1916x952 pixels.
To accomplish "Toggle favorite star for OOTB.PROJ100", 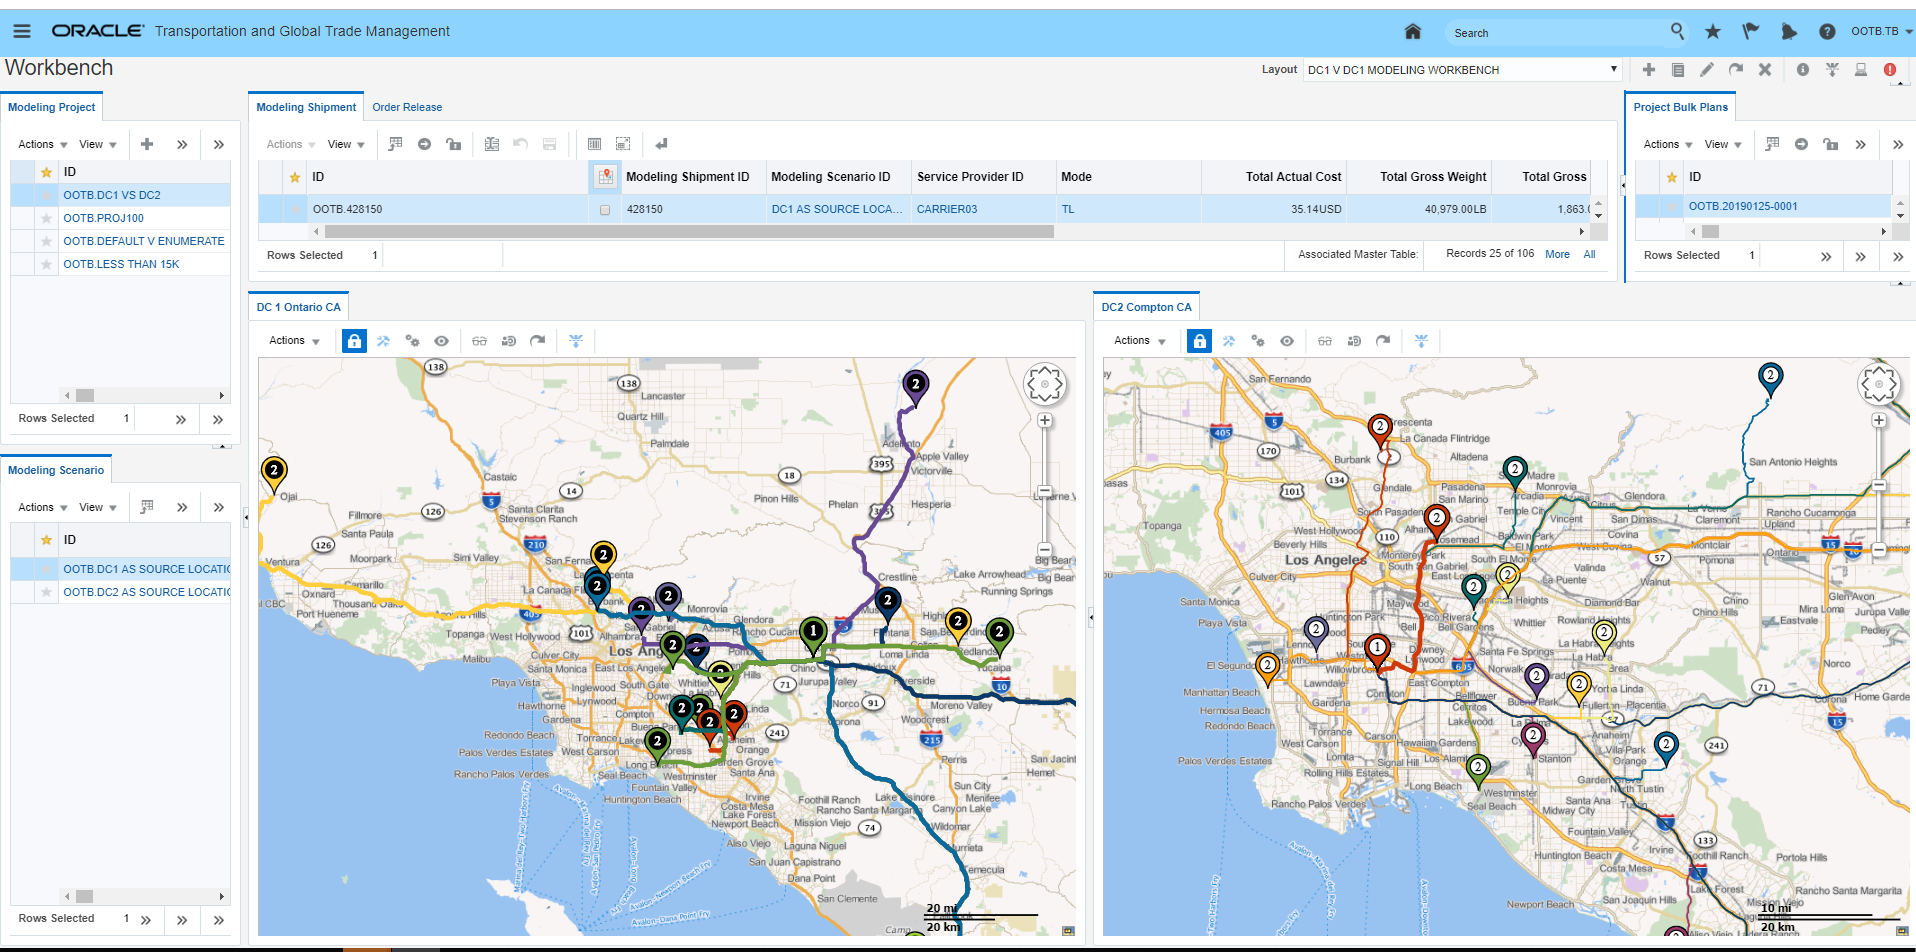I will pos(46,218).
